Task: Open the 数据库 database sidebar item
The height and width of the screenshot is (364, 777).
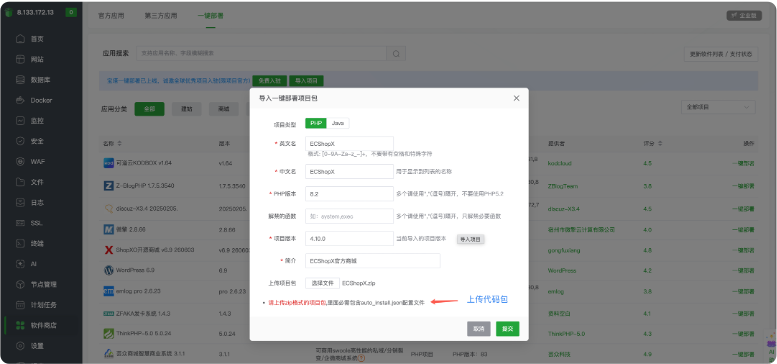Action: 40,80
